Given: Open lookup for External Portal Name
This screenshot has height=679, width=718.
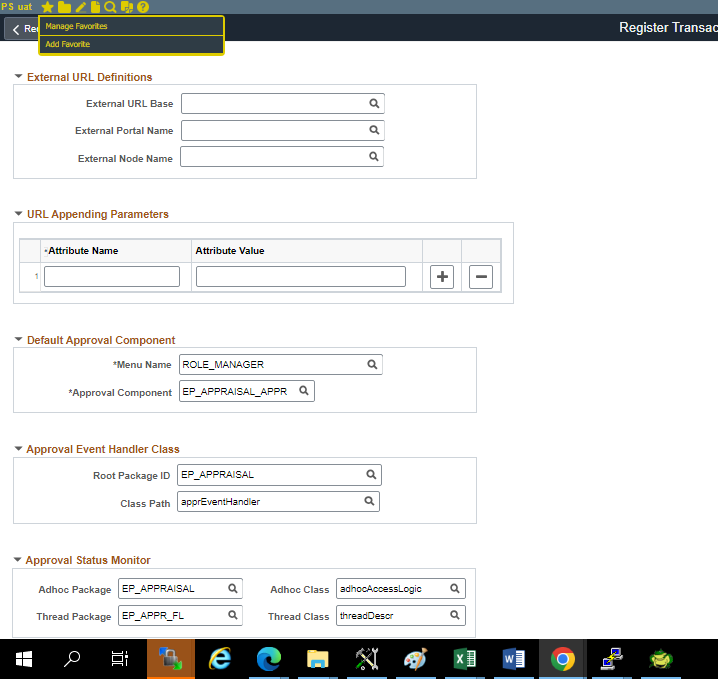Looking at the screenshot, I should coord(374,130).
